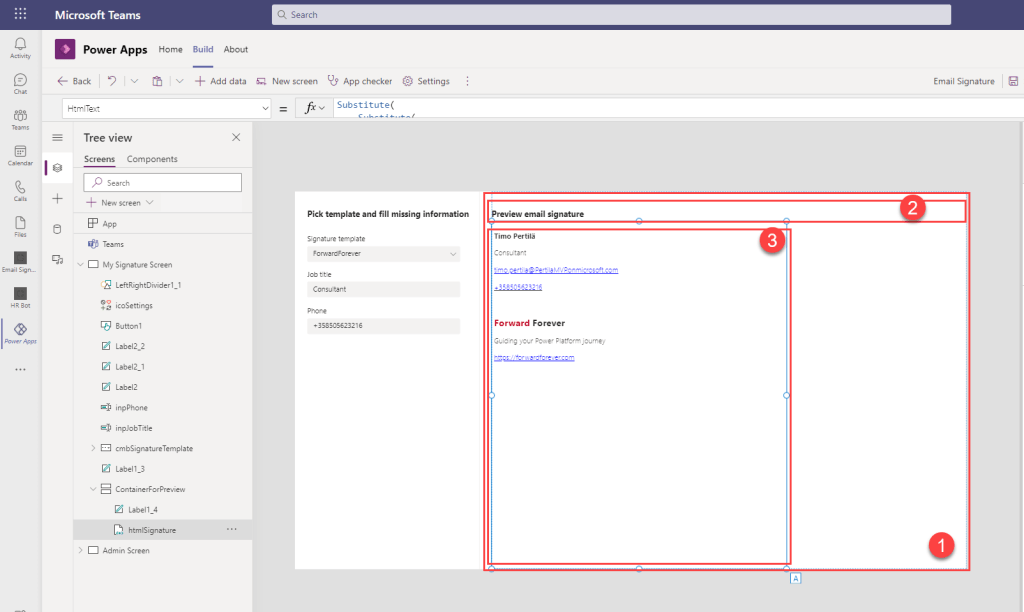Image resolution: width=1024 pixels, height=612 pixels.
Task: Select the Button1 item in tree view
Action: click(128, 326)
